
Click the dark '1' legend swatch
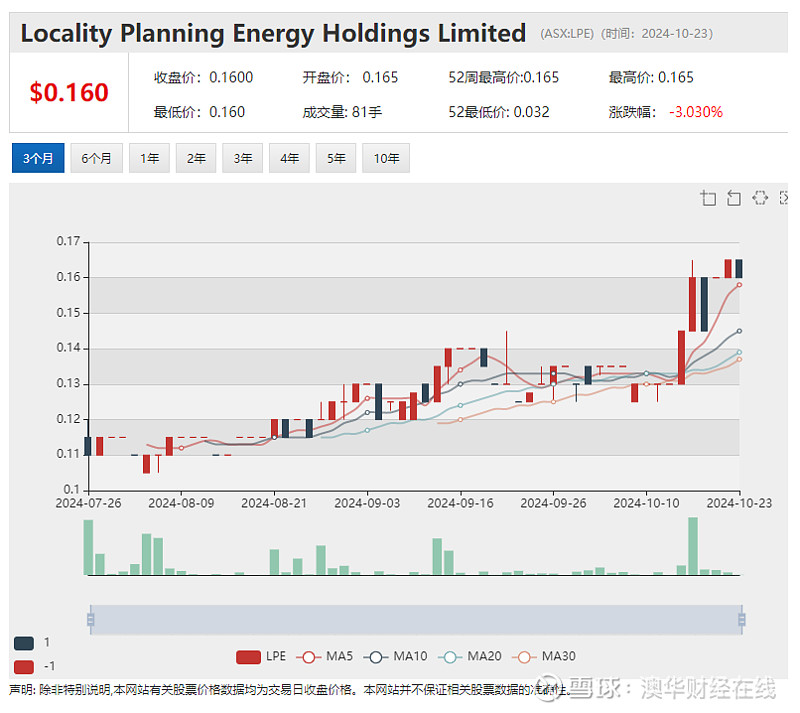click(x=22, y=643)
